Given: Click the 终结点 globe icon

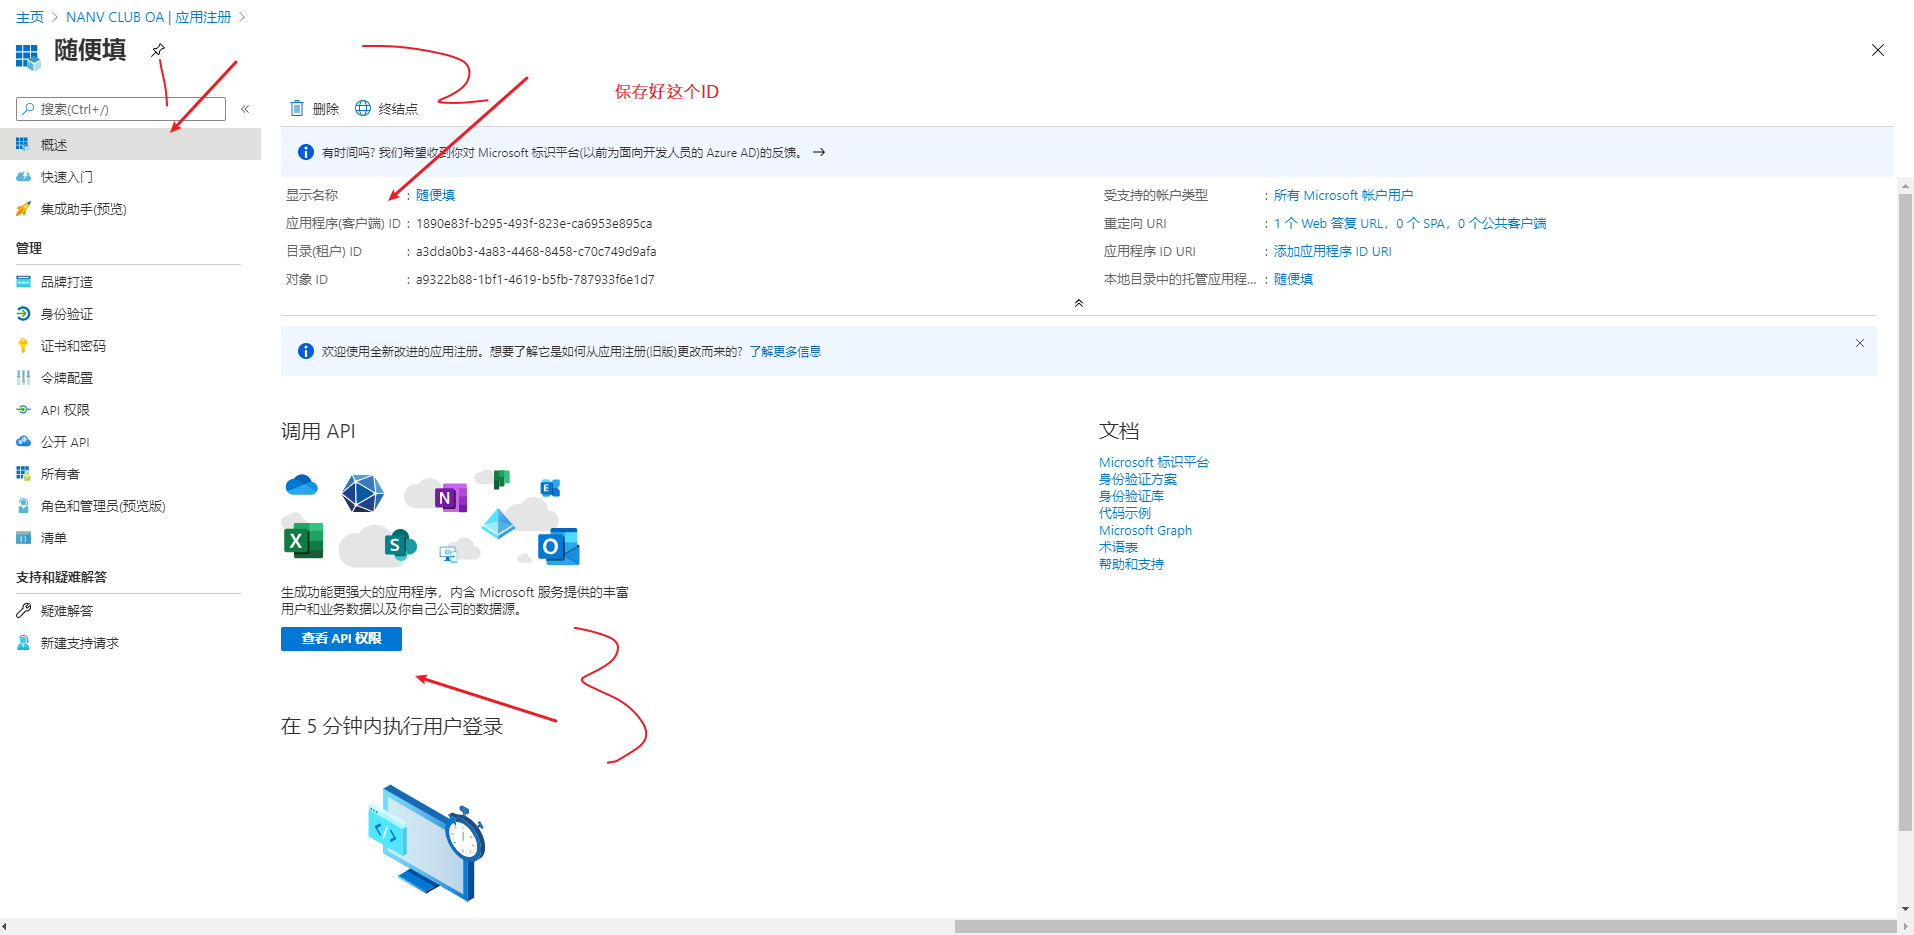Looking at the screenshot, I should coord(363,108).
